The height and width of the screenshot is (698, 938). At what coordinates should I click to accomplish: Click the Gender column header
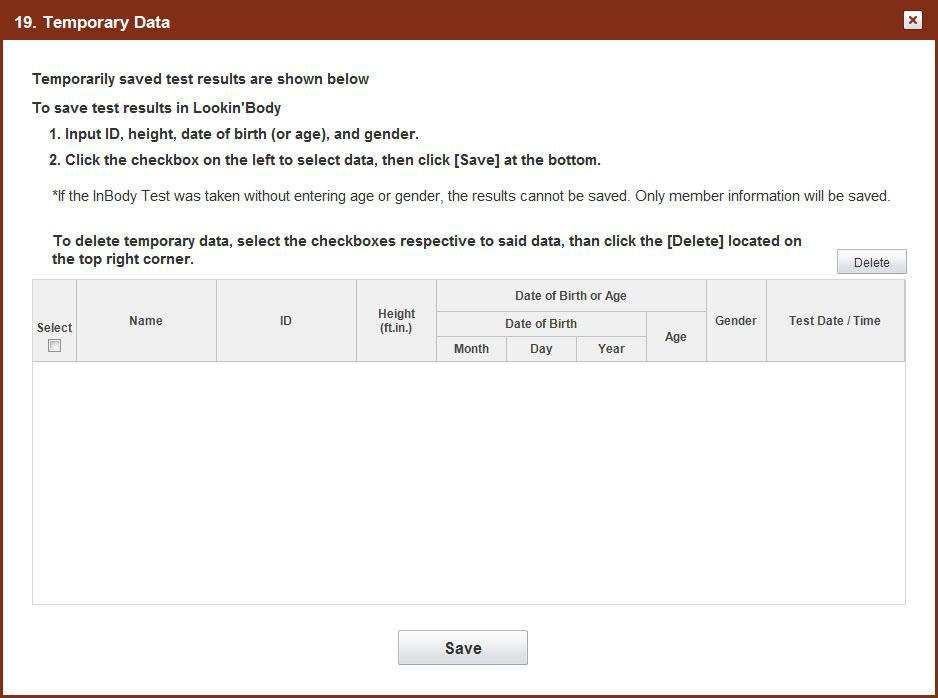pyautogui.click(x=736, y=321)
